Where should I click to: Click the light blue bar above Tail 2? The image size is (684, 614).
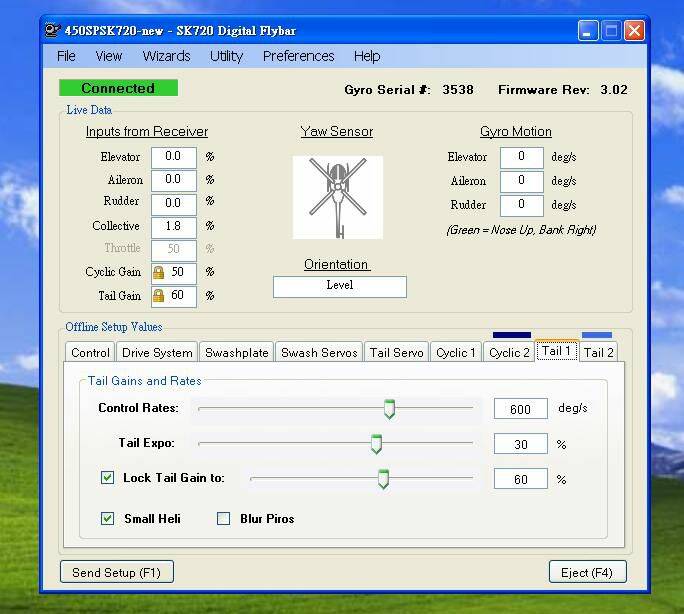597,335
